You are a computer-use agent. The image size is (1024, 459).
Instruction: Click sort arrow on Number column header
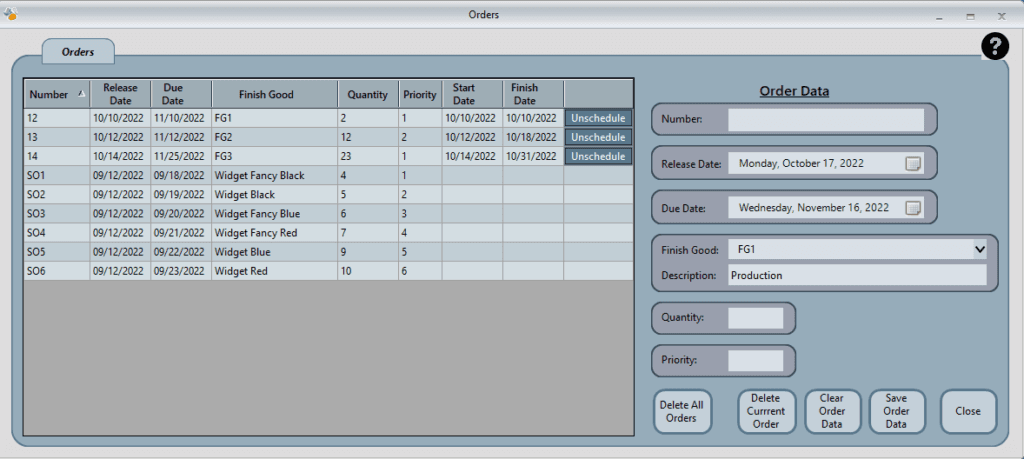point(81,94)
